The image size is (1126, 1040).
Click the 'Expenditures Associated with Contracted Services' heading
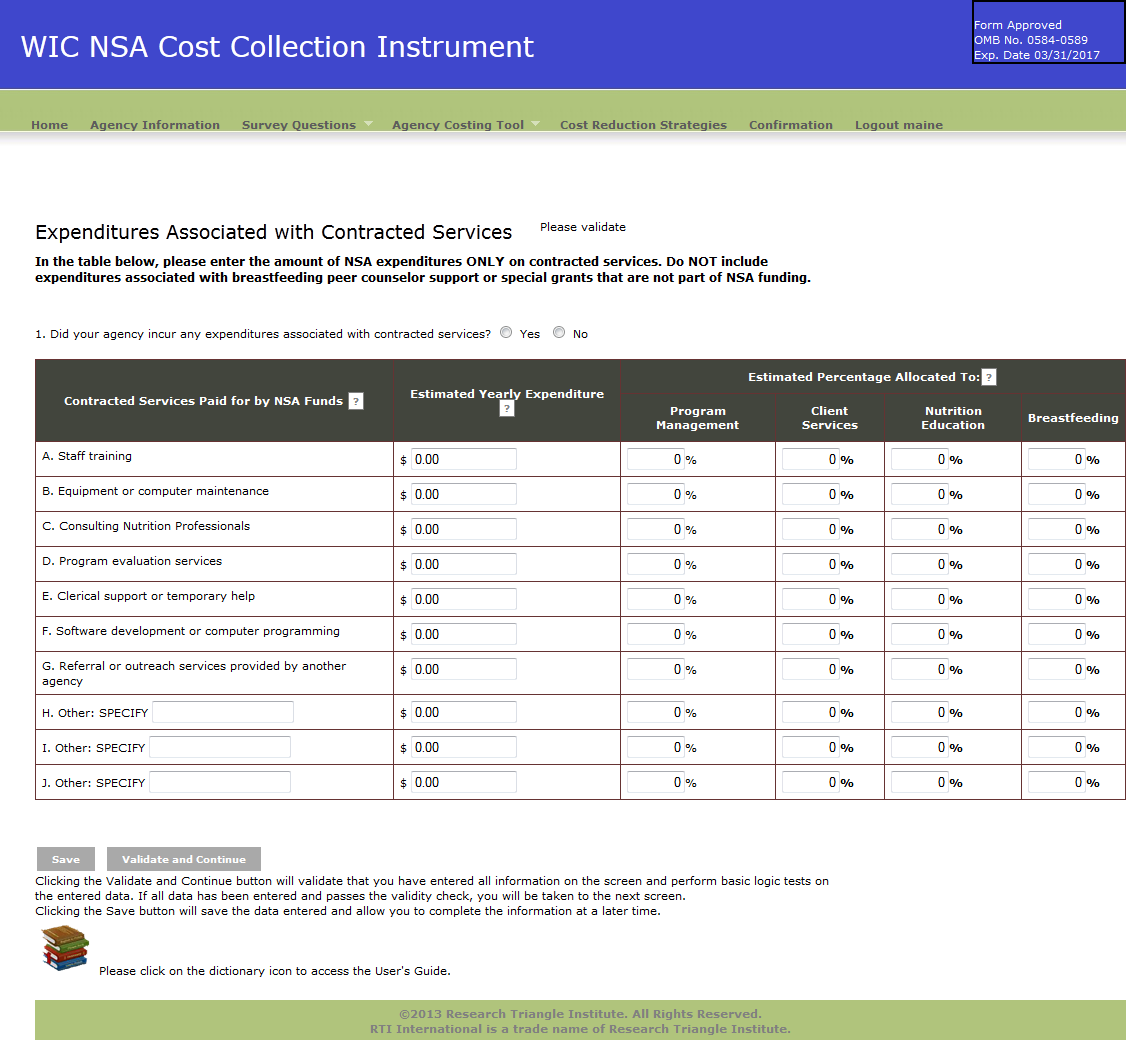[274, 232]
